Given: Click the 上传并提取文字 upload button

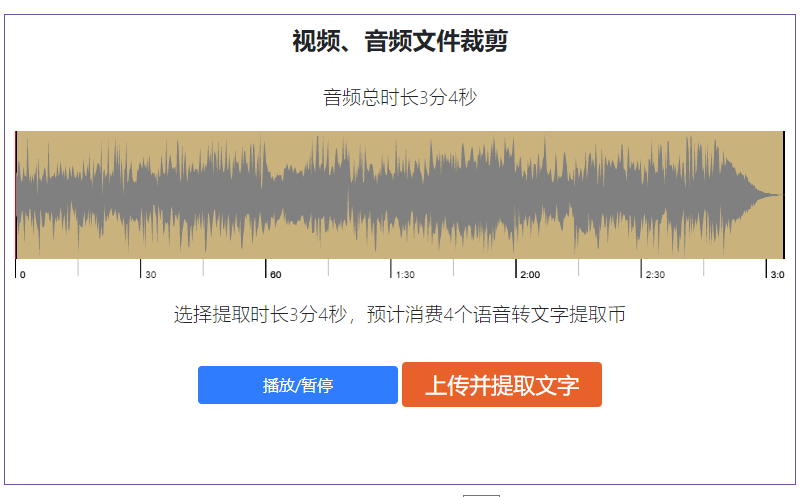Looking at the screenshot, I should coord(502,385).
